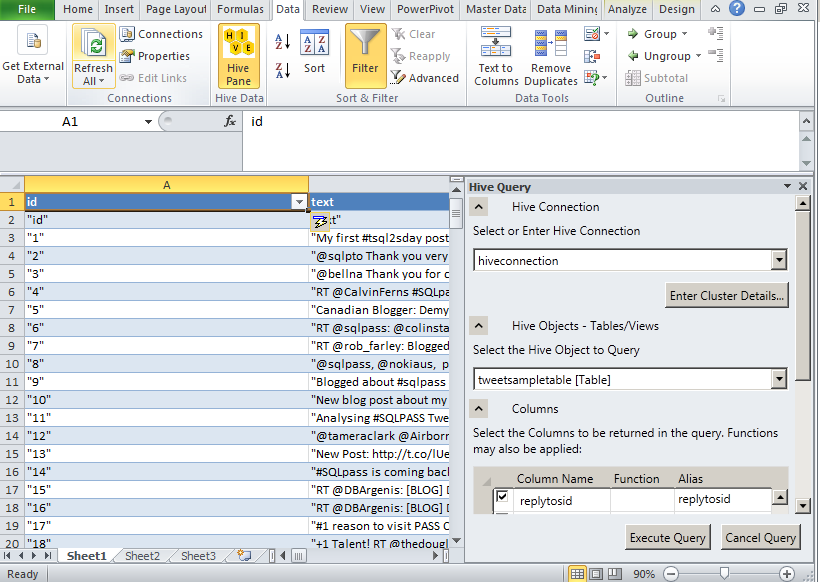Toggle the Hive Pane
Image resolution: width=820 pixels, height=582 pixels.
(x=238, y=56)
